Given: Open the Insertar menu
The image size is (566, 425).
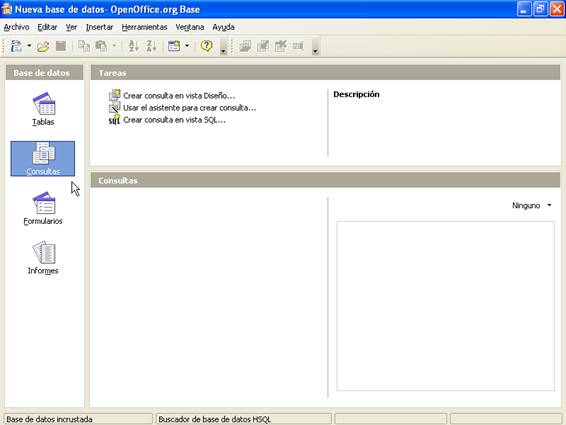Looking at the screenshot, I should [99, 27].
